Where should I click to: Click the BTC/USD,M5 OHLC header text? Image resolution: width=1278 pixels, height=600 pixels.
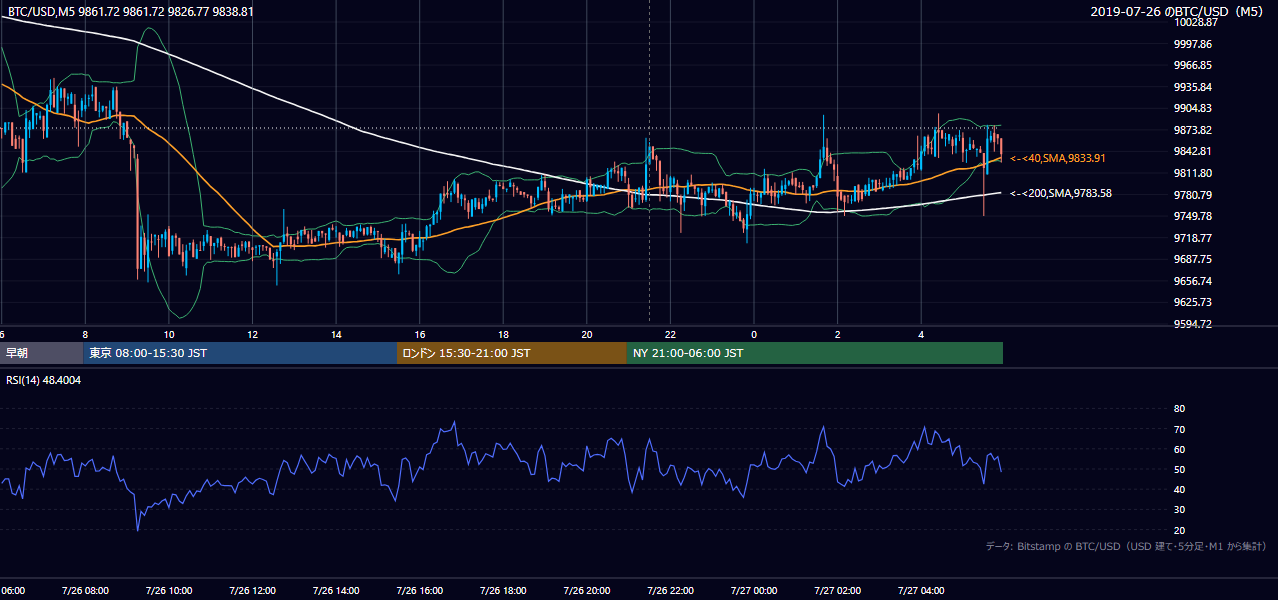click(x=131, y=11)
